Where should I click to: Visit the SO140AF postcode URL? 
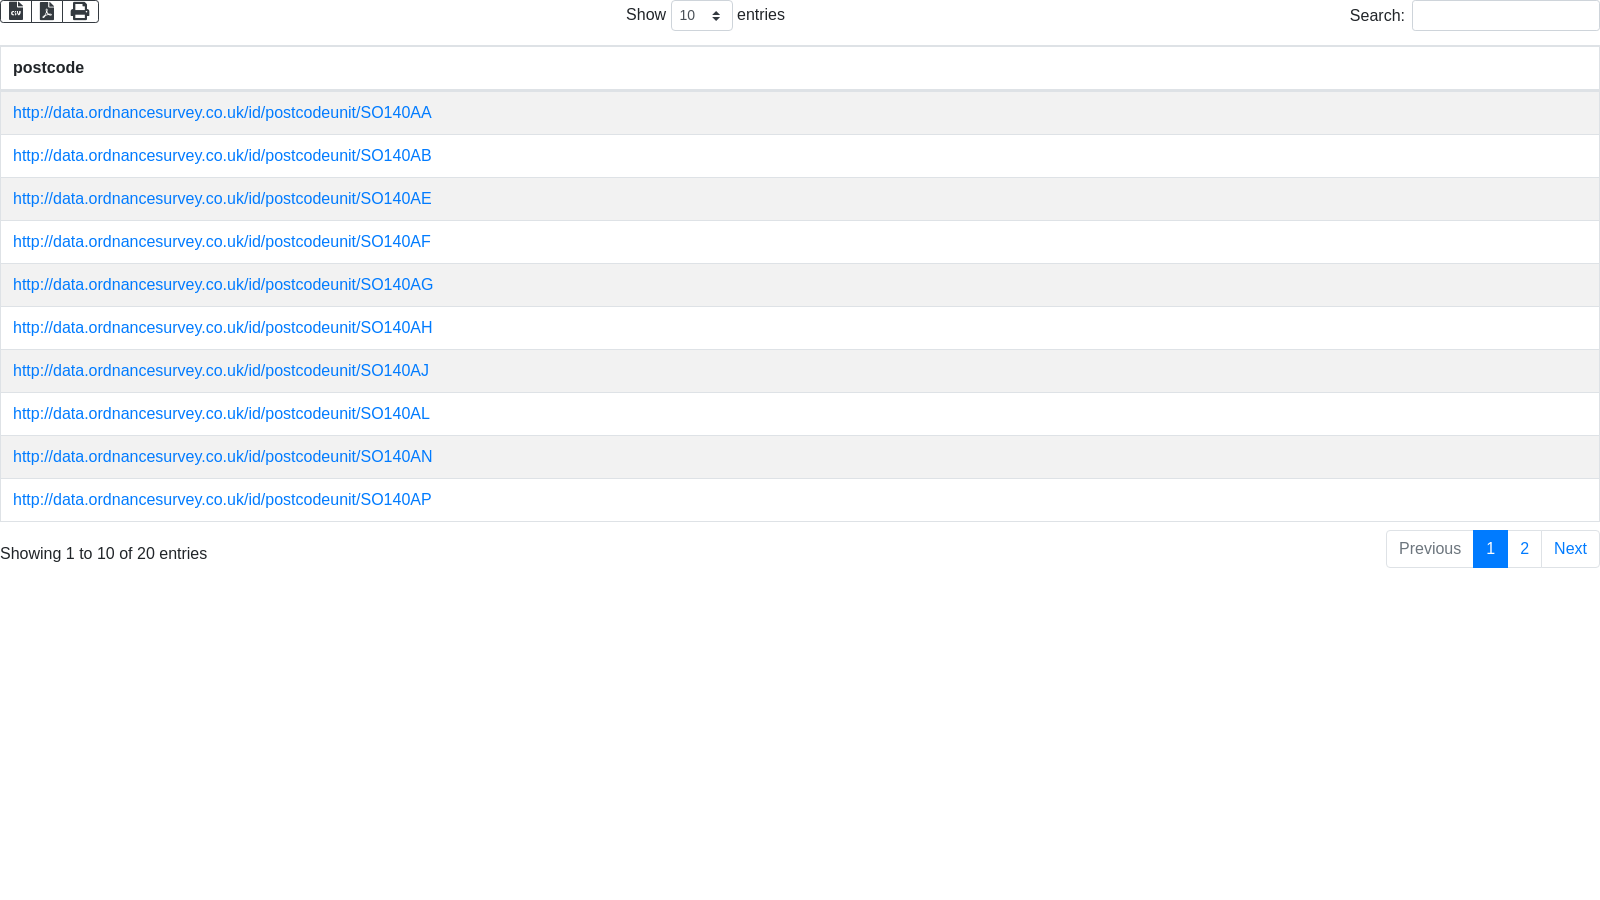221,242
